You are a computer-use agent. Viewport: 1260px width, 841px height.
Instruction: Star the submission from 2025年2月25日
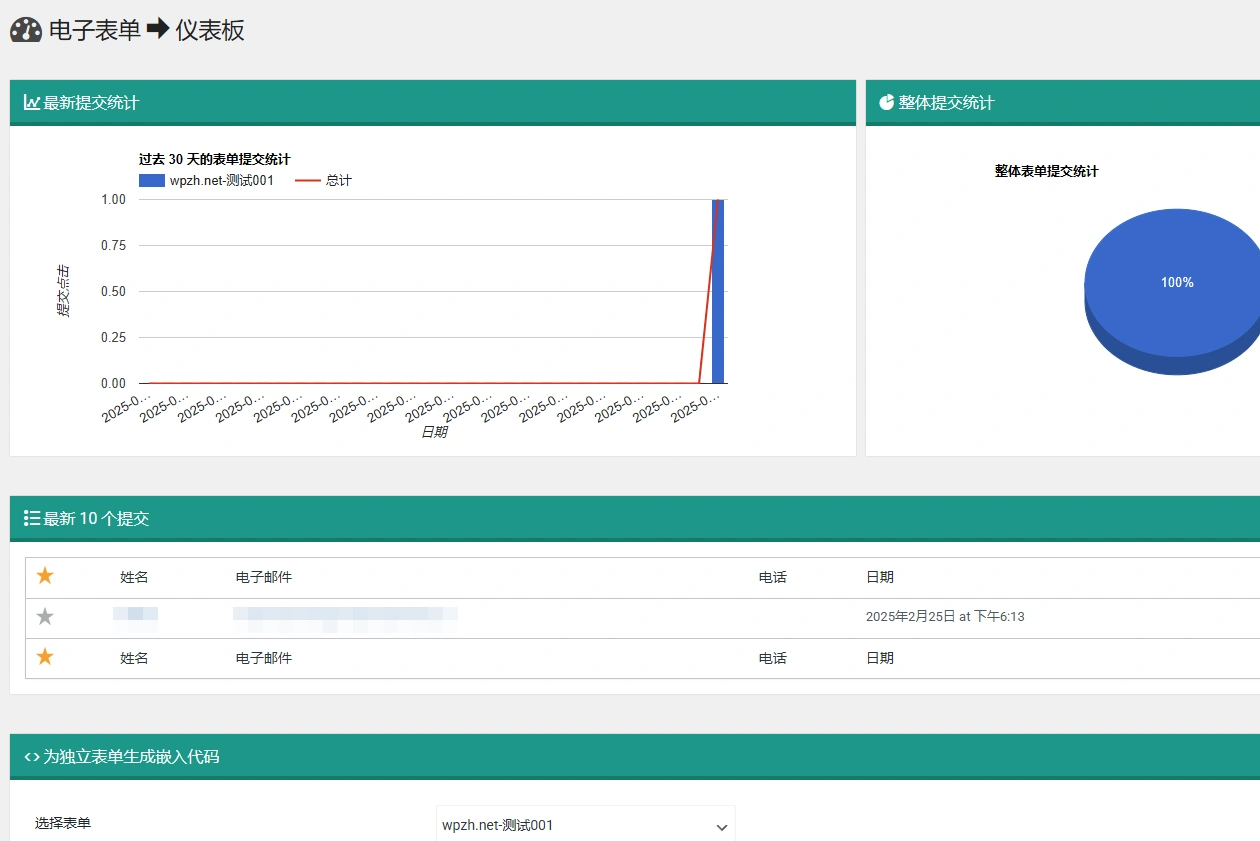point(44,616)
